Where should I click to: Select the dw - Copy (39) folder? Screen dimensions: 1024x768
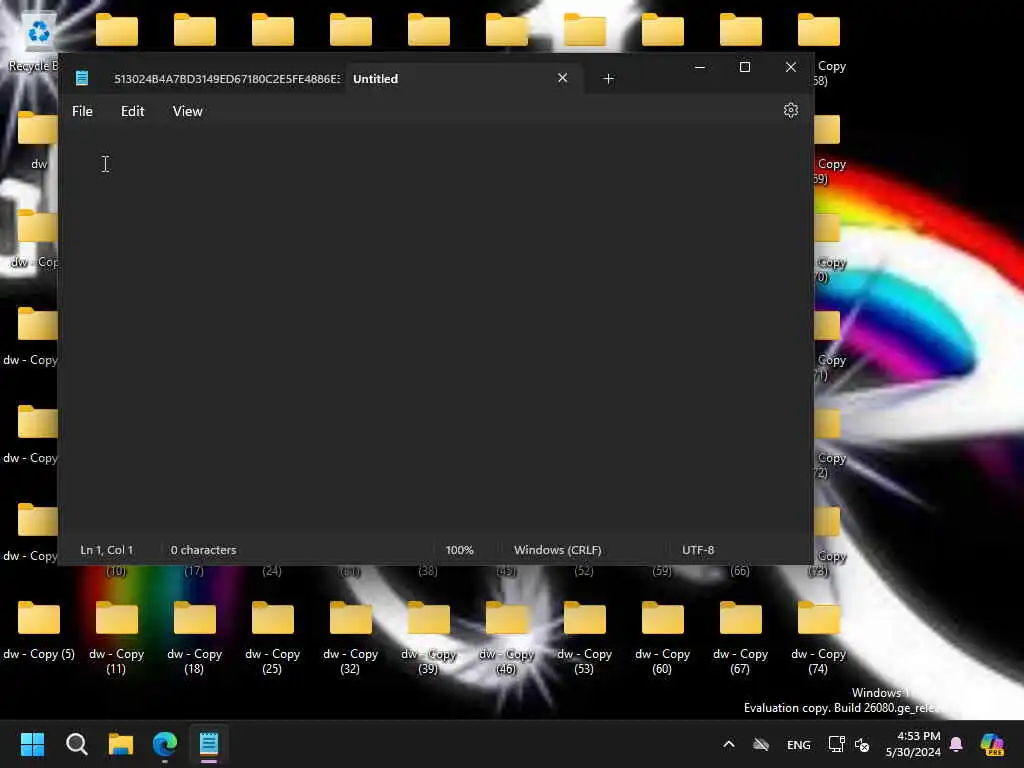coord(428,638)
